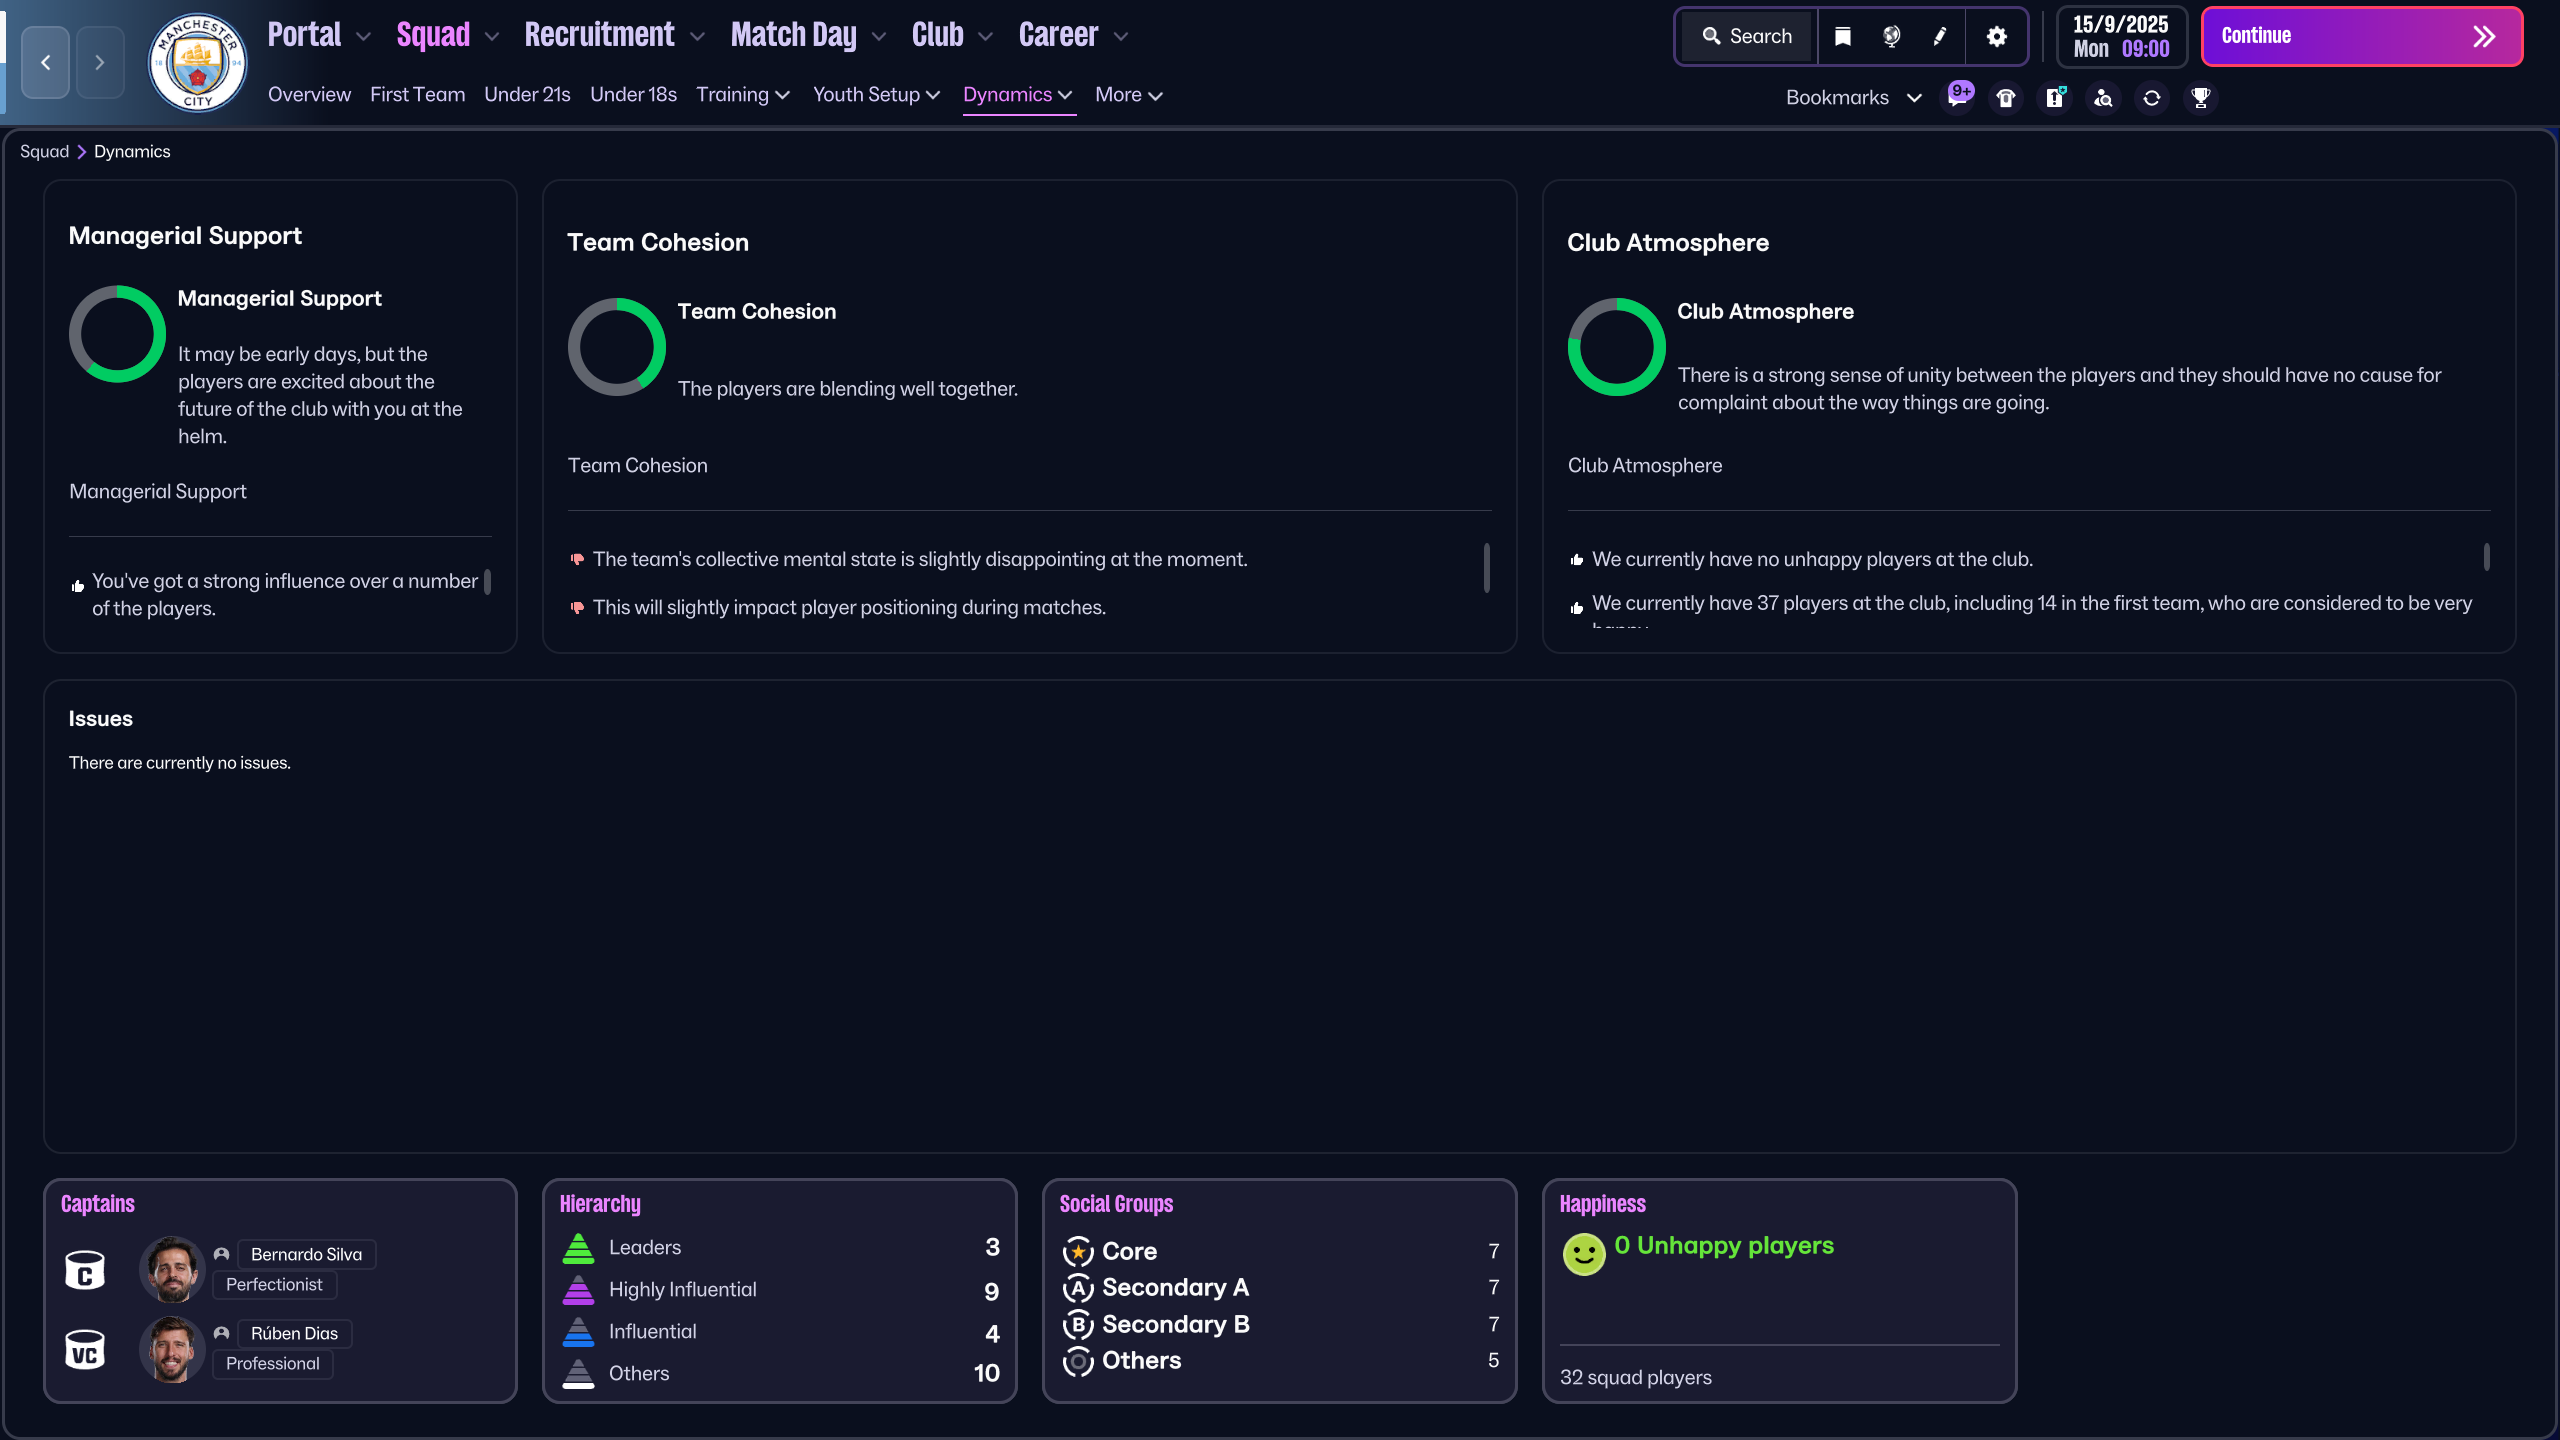This screenshot has height=1440, width=2560.
Task: Click the transfers refresh arrows icon
Action: [x=2151, y=97]
